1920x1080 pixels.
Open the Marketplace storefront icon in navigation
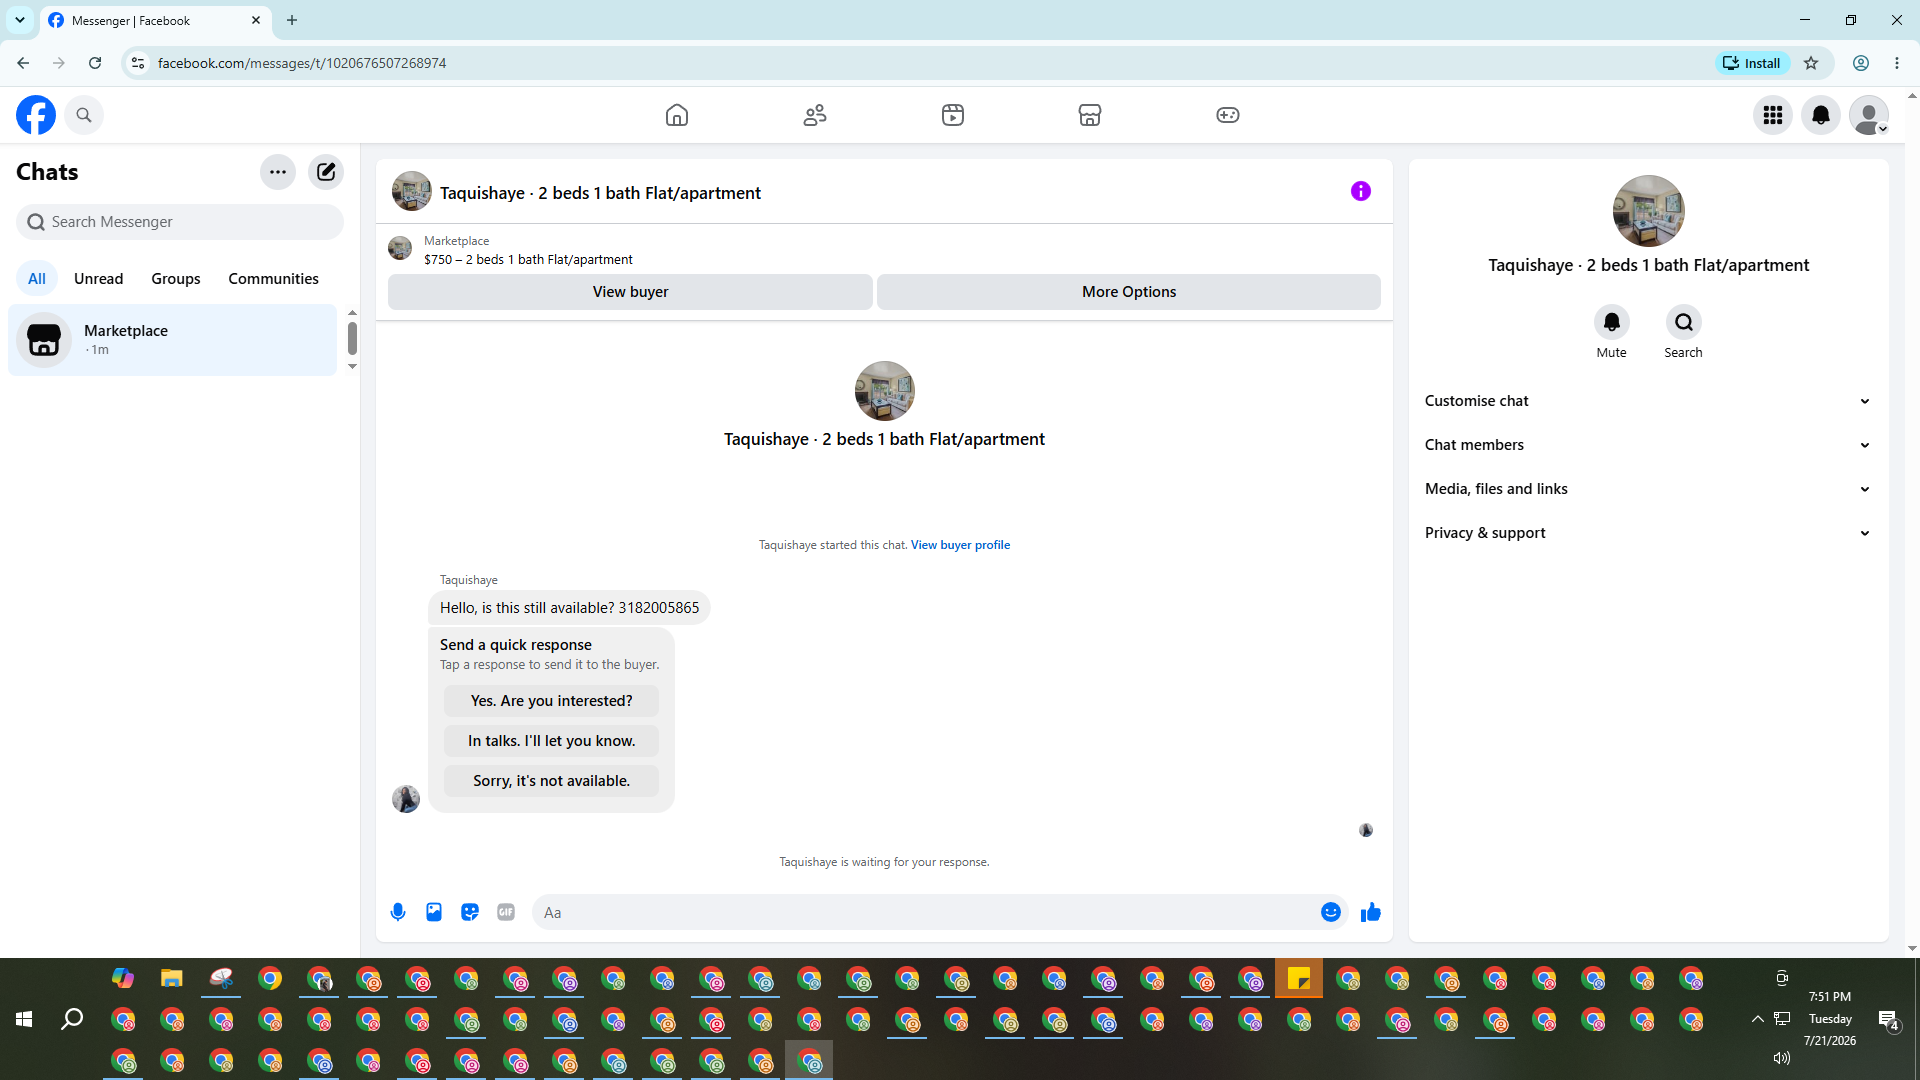(x=1090, y=115)
